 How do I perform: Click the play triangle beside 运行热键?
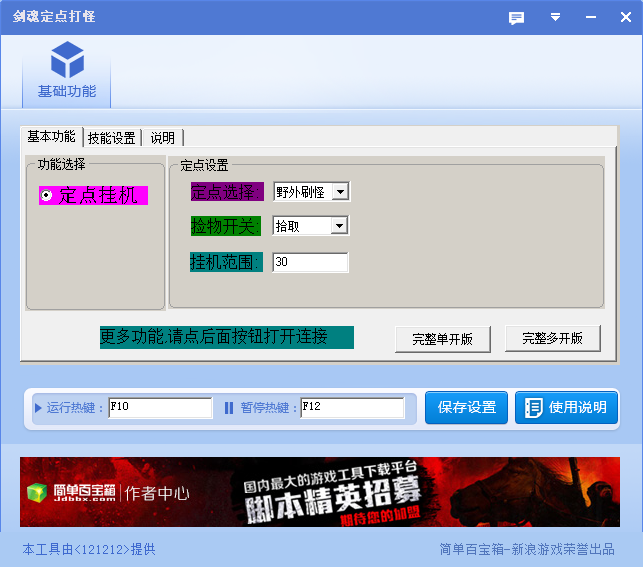(38, 408)
